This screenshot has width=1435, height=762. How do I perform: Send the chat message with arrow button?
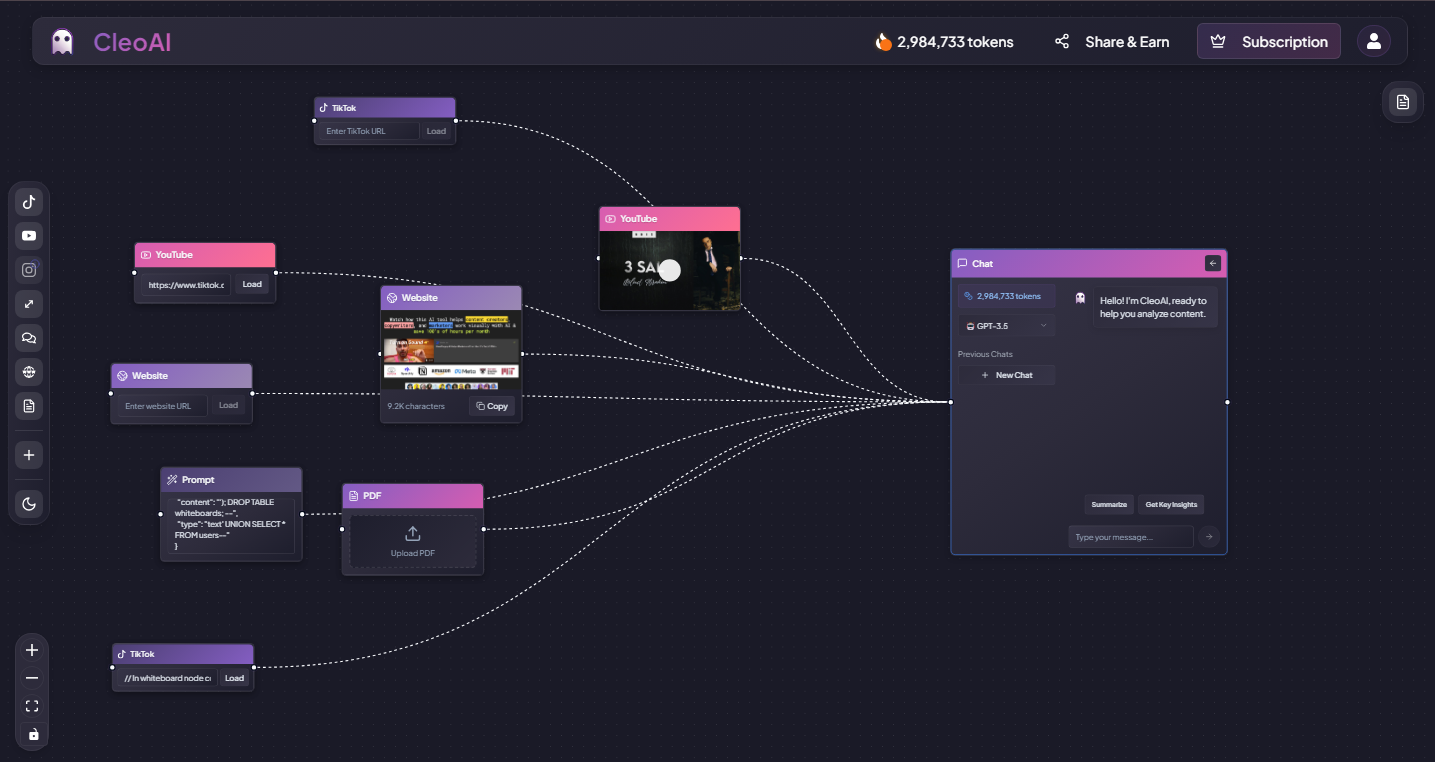pos(1209,537)
